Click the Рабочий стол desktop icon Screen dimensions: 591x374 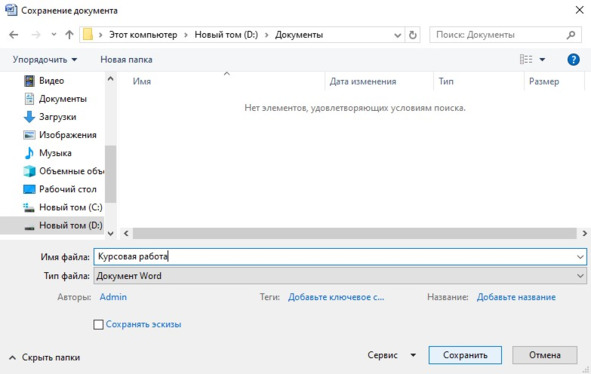[x=29, y=189]
